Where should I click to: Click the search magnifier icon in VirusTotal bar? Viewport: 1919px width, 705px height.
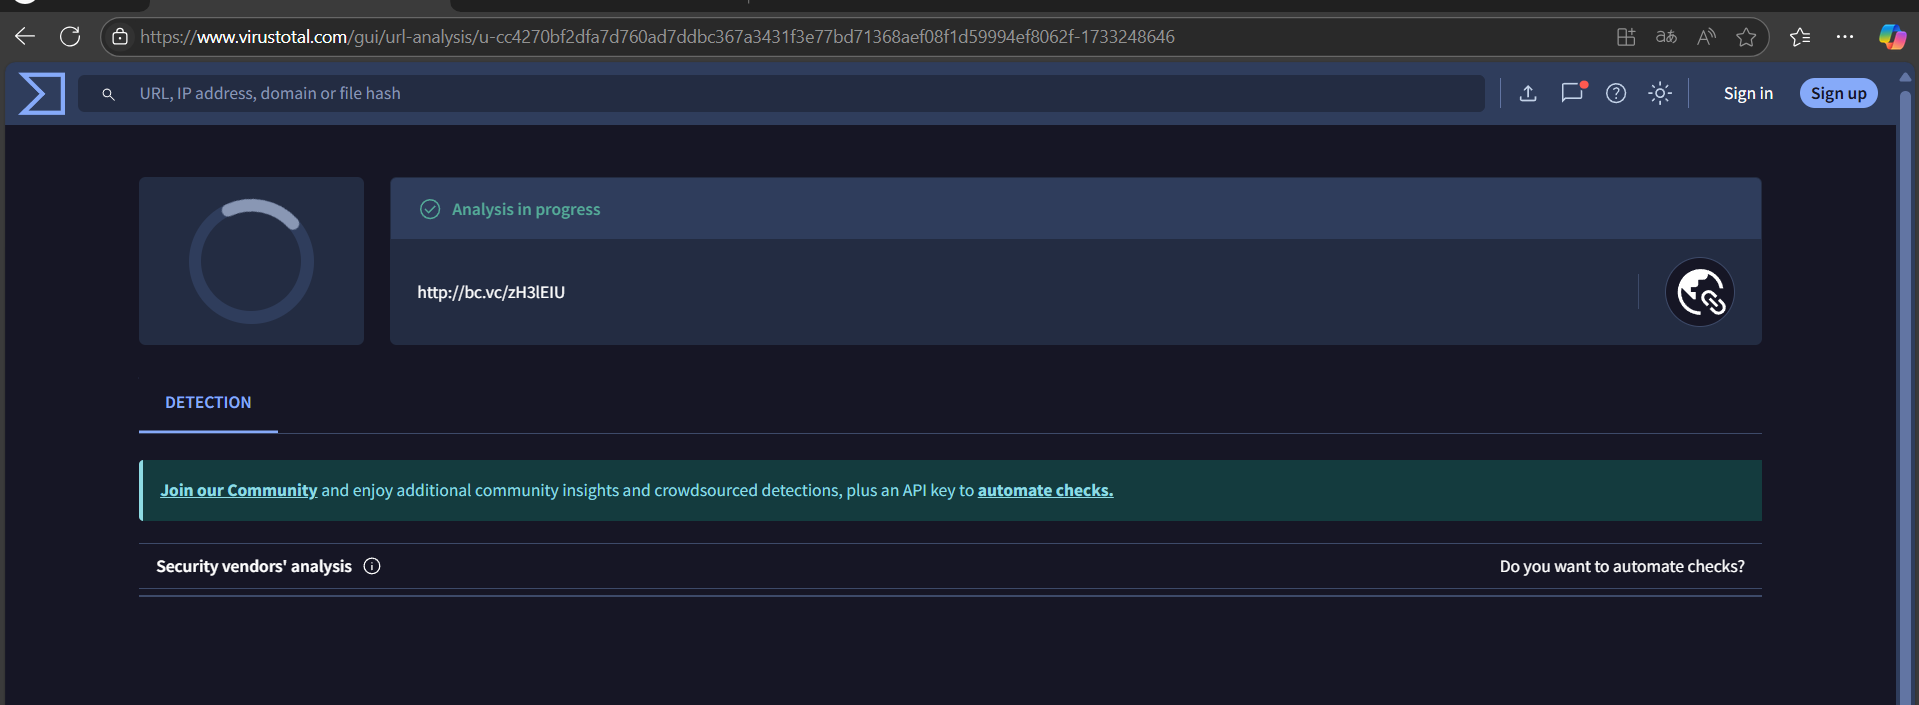coord(108,94)
